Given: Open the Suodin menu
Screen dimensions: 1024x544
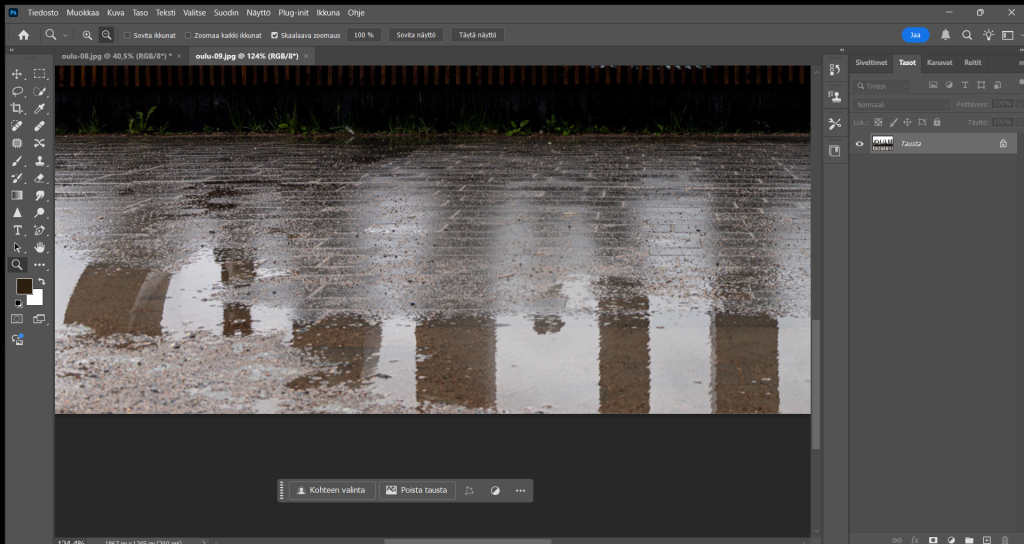Looking at the screenshot, I should (x=226, y=13).
